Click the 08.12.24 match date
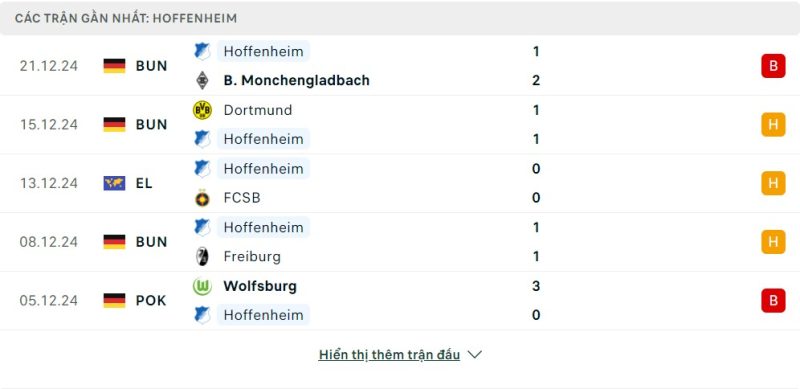 coord(49,242)
